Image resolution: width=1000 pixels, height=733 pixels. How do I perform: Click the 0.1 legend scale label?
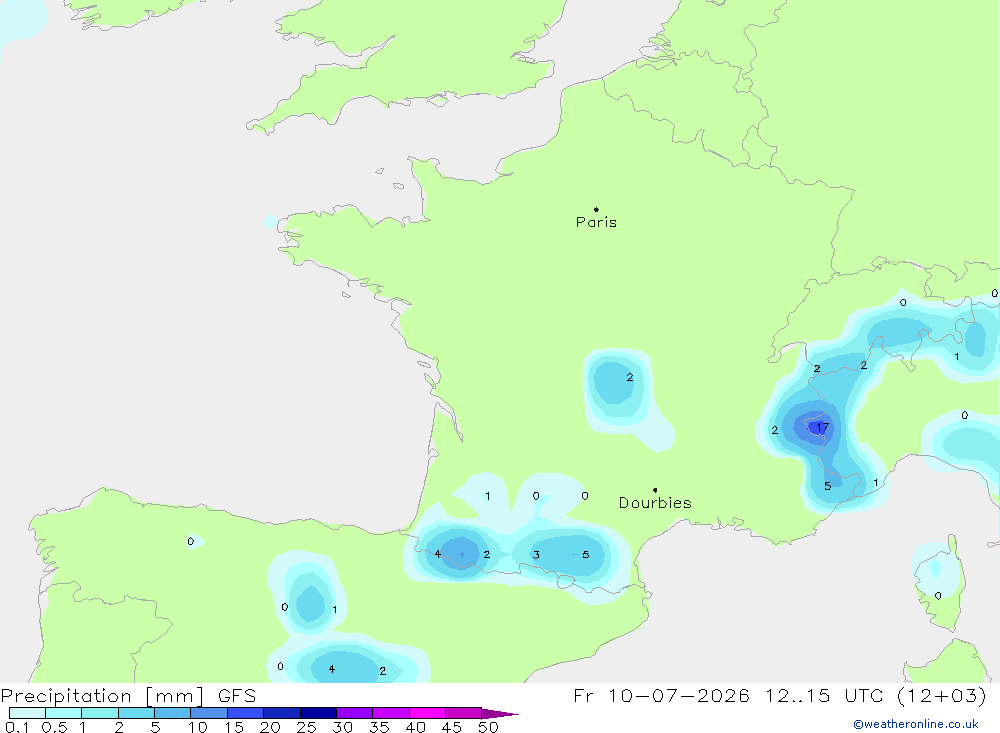click(17, 727)
